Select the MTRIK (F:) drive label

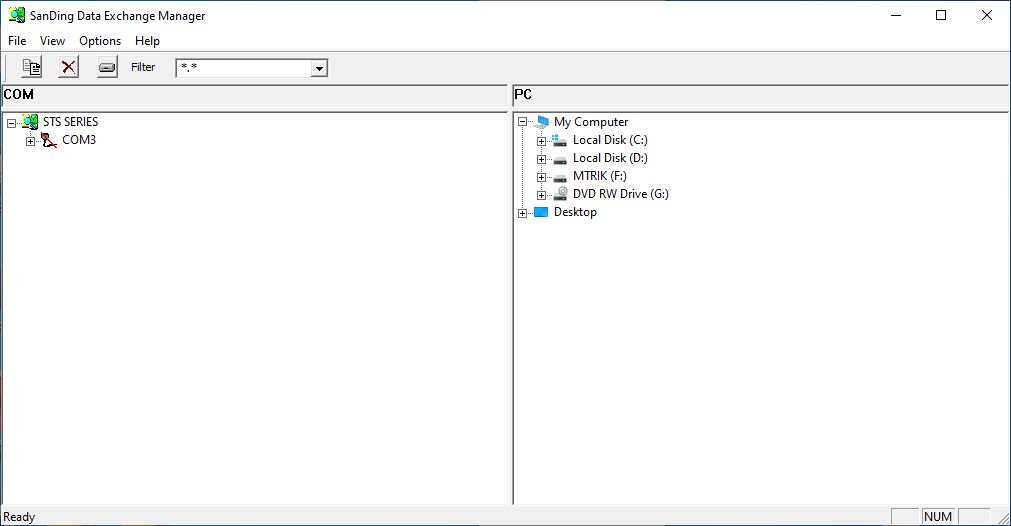pos(599,176)
